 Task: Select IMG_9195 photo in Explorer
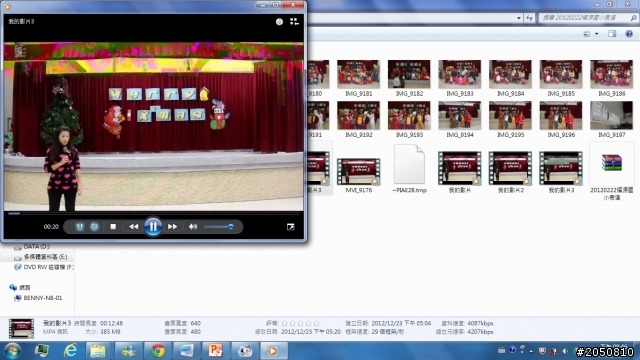click(x=510, y=116)
